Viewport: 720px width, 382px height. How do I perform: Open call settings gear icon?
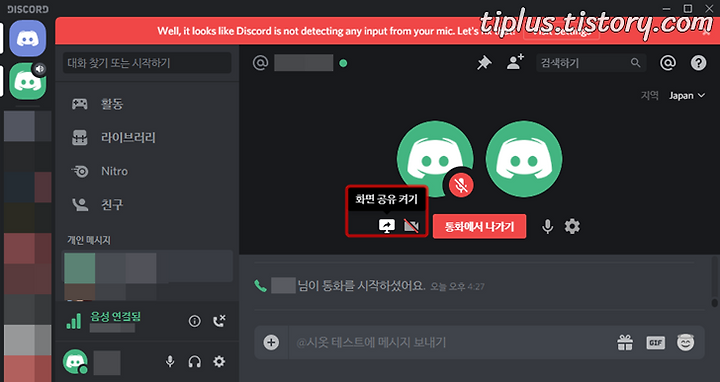572,226
